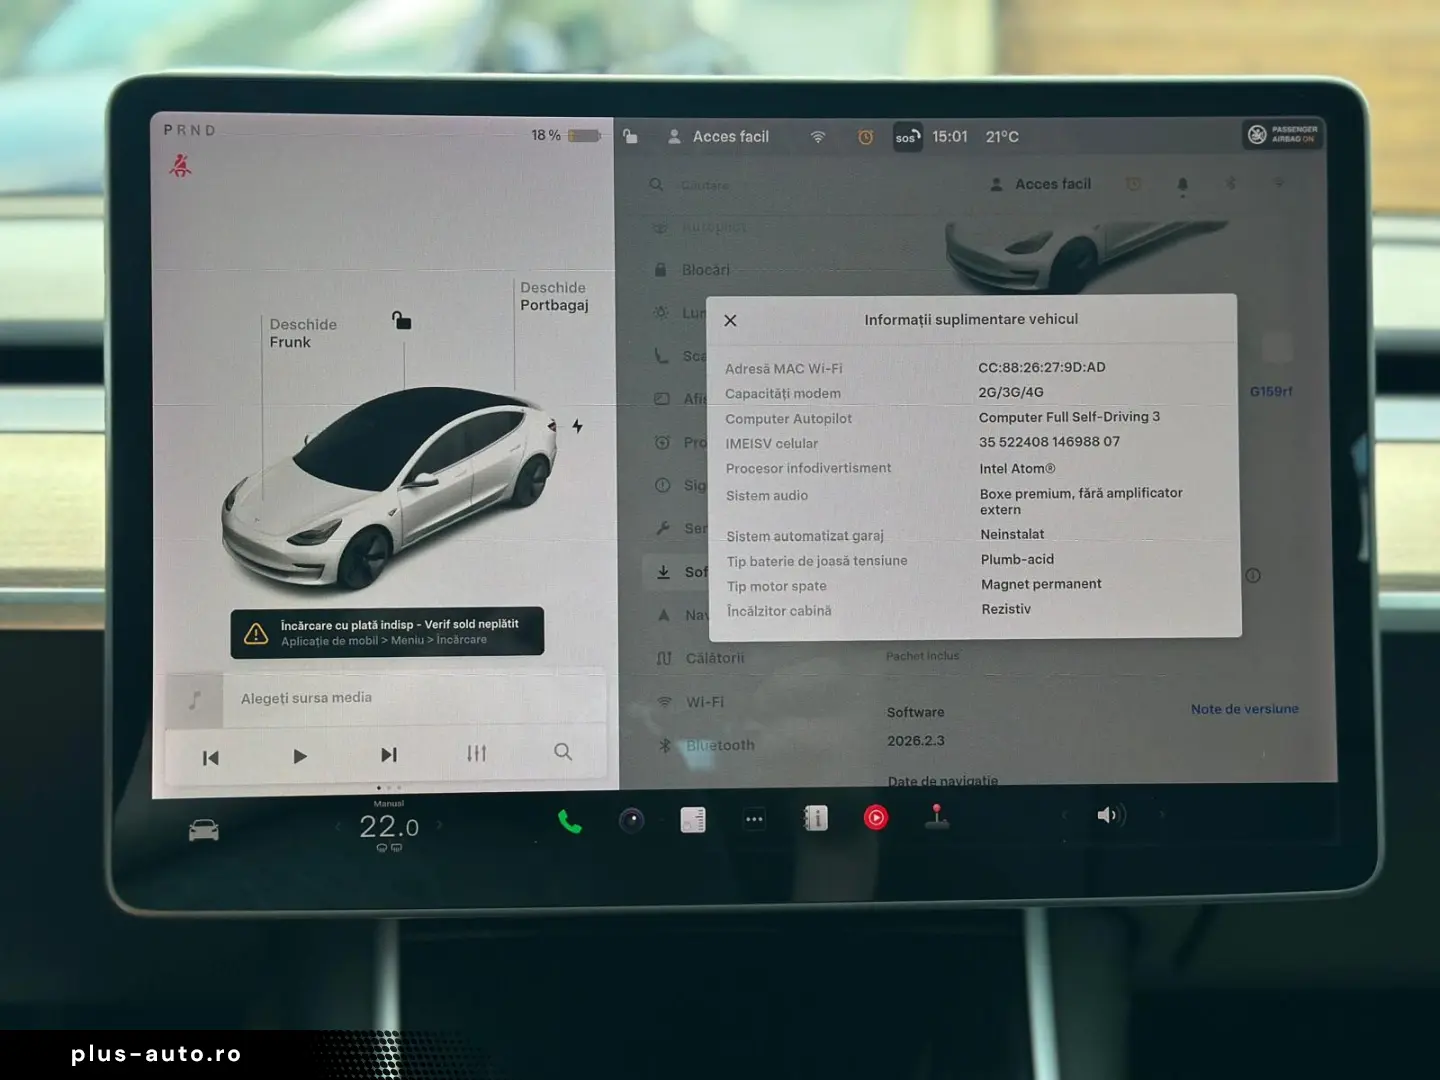This screenshot has height=1080, width=1440.
Task: Tap the car controls icon
Action: click(204, 830)
